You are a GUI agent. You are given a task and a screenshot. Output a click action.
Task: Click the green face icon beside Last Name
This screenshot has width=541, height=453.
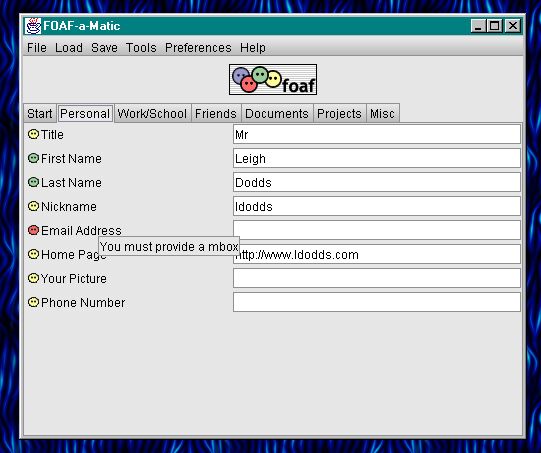[33, 182]
